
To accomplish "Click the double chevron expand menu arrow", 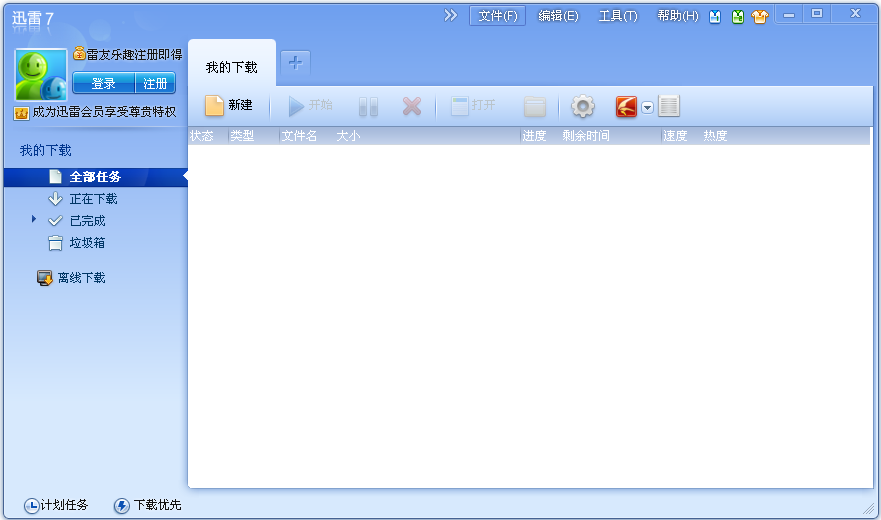I will 451,15.
